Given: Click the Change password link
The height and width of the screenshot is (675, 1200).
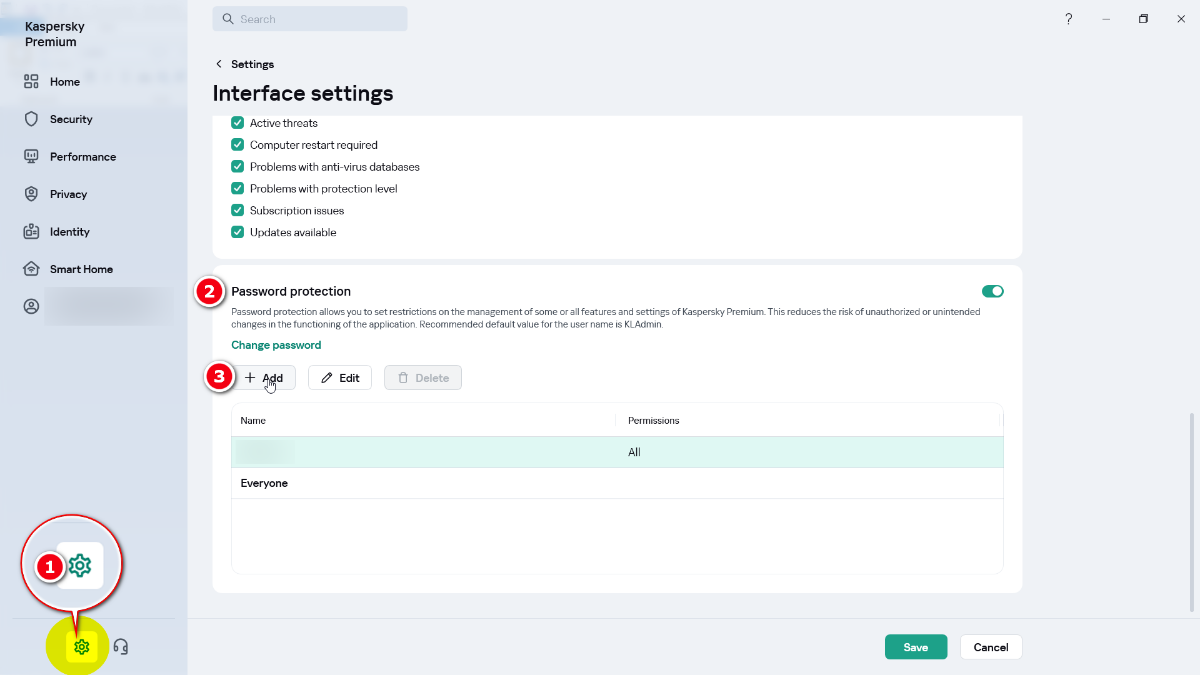Looking at the screenshot, I should pos(276,345).
